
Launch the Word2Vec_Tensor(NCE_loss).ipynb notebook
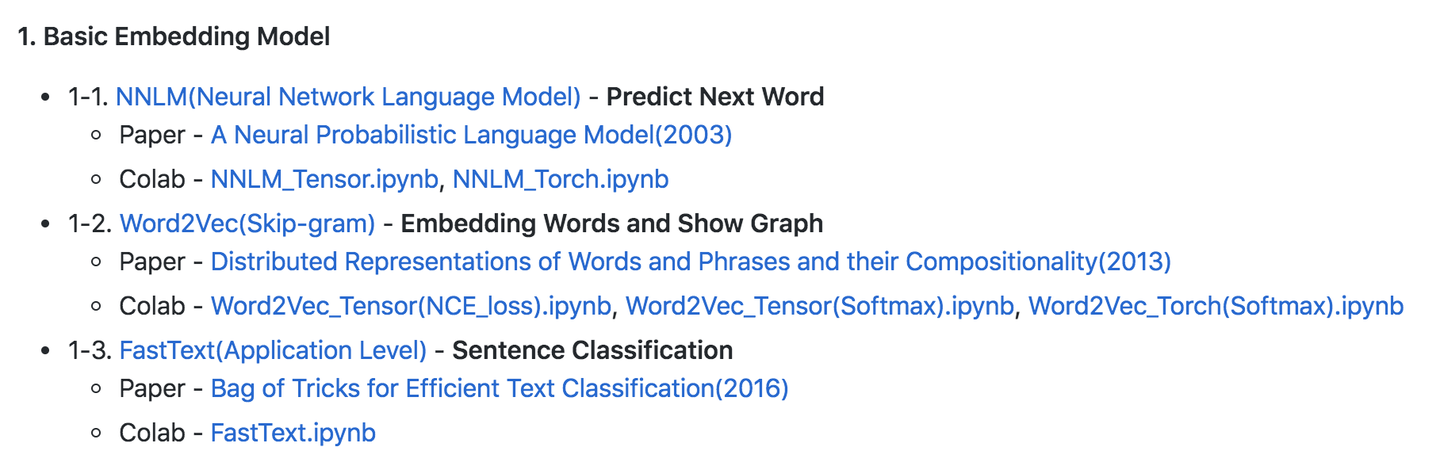[x=412, y=306]
